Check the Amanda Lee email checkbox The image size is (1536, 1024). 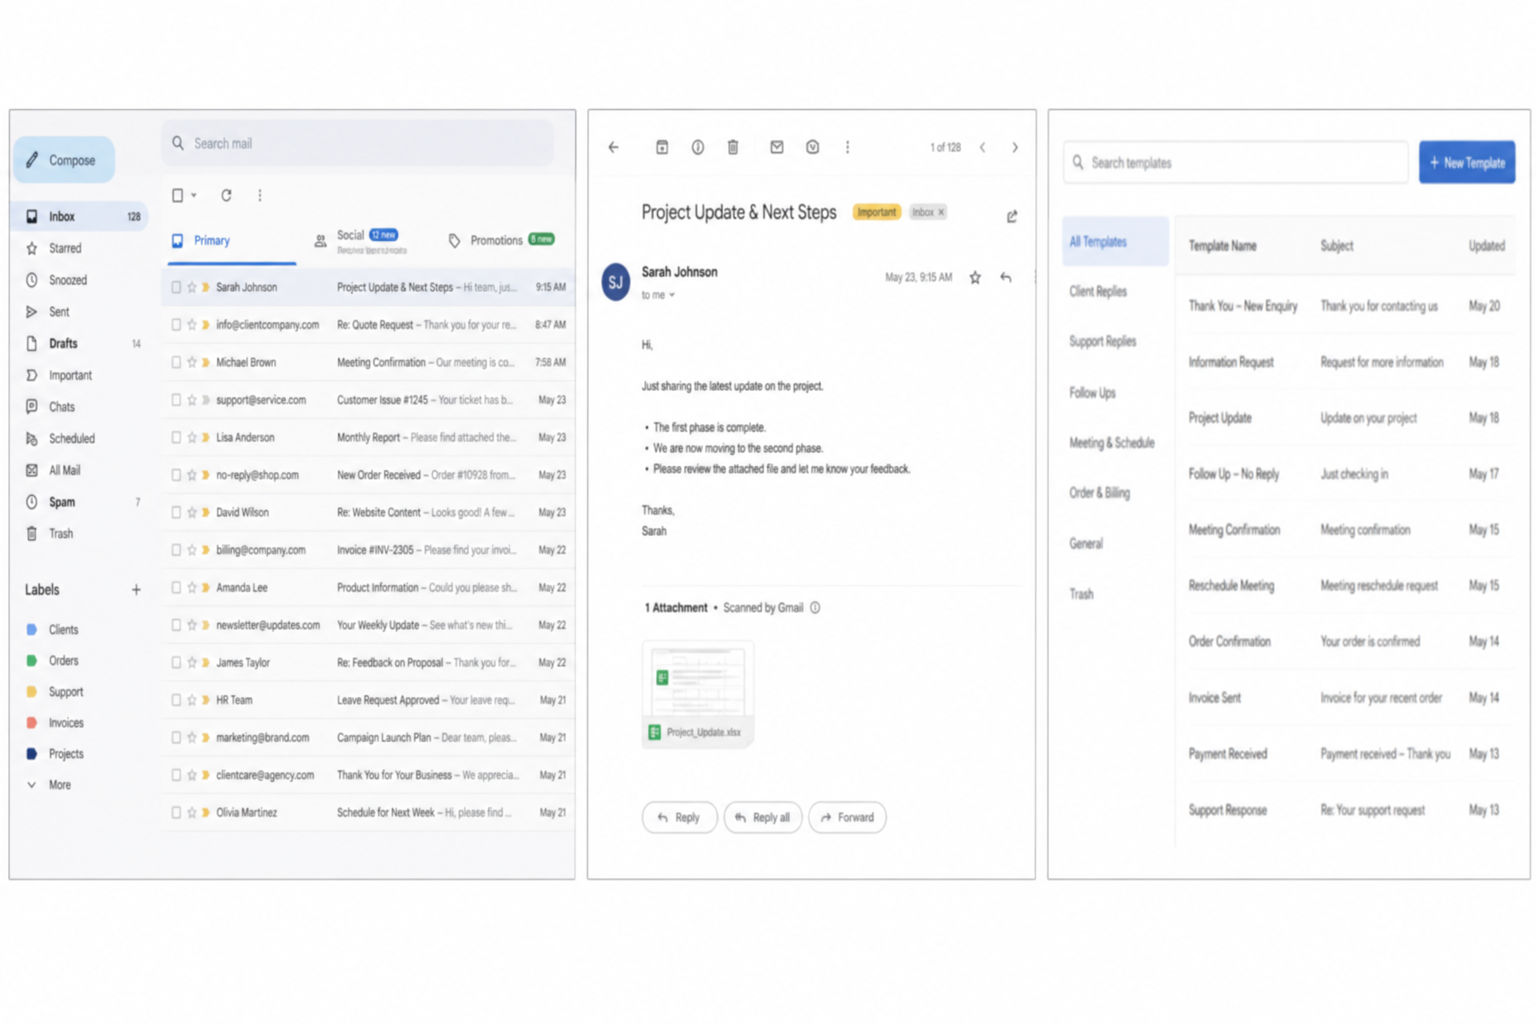click(177, 588)
